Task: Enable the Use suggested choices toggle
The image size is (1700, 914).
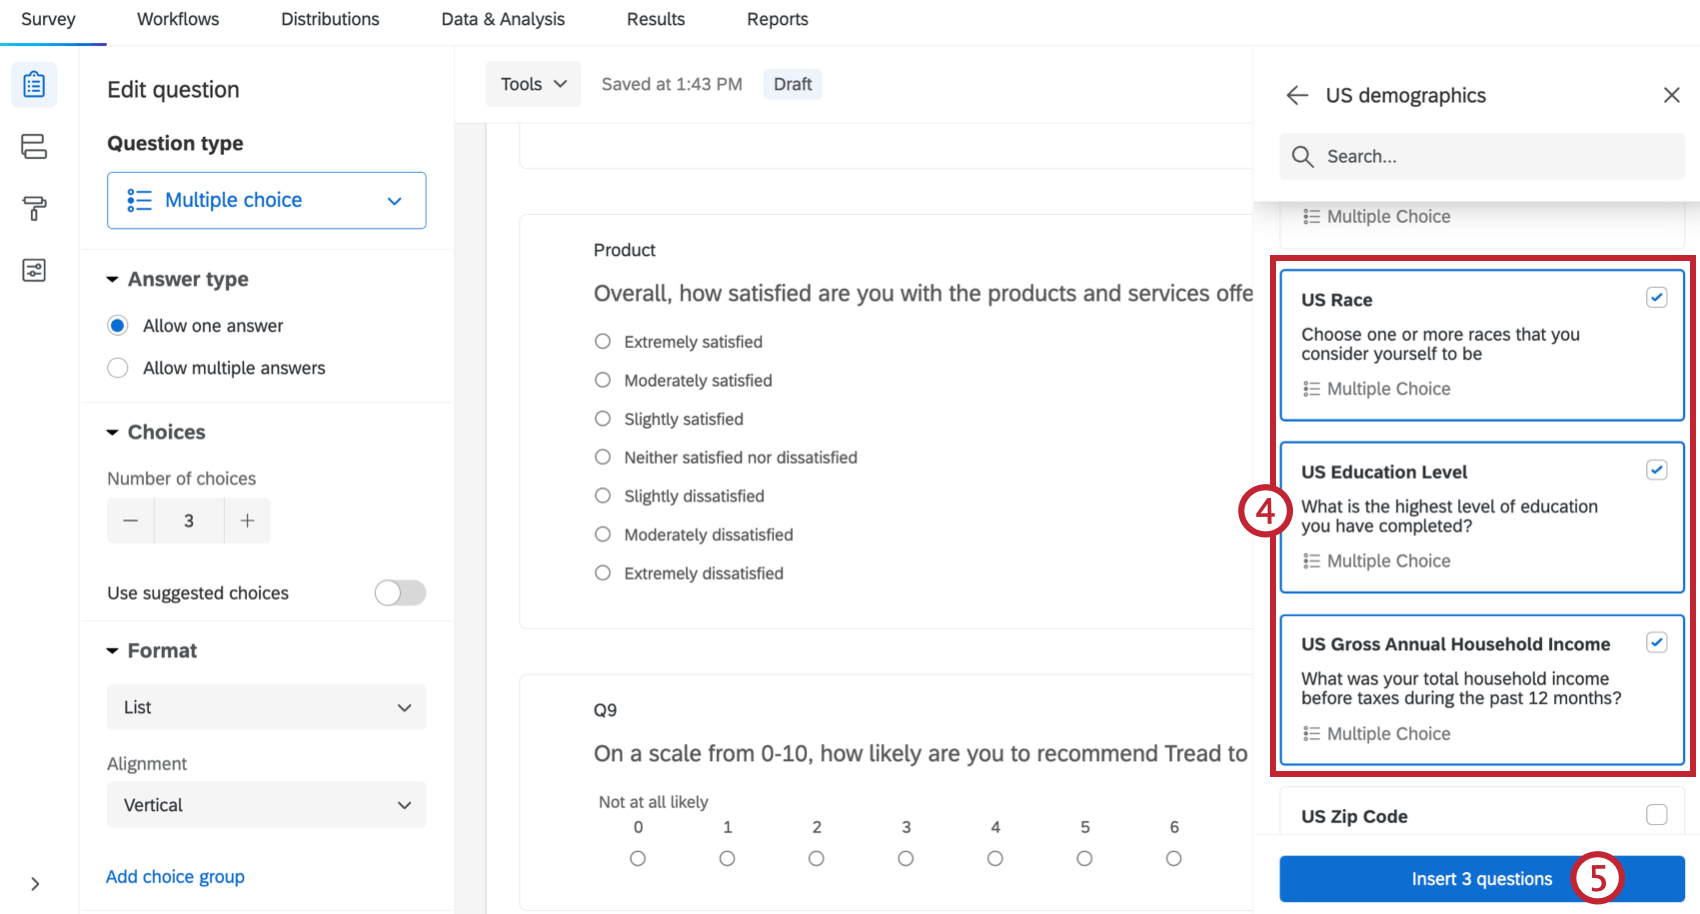Action: pyautogui.click(x=400, y=593)
